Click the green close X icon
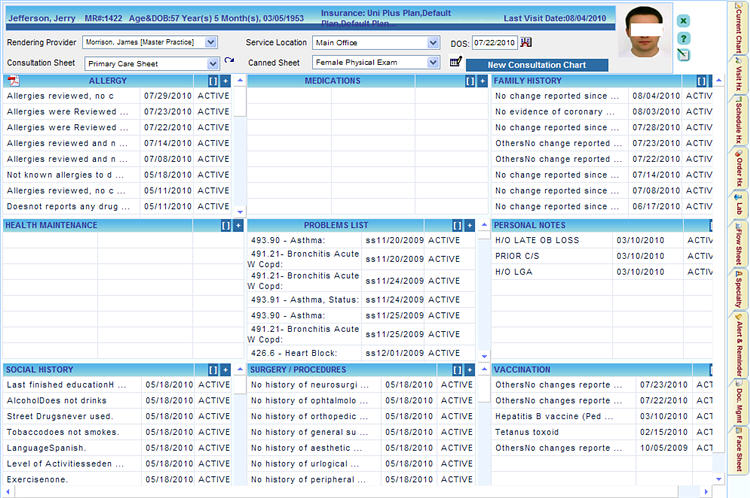 [x=683, y=20]
